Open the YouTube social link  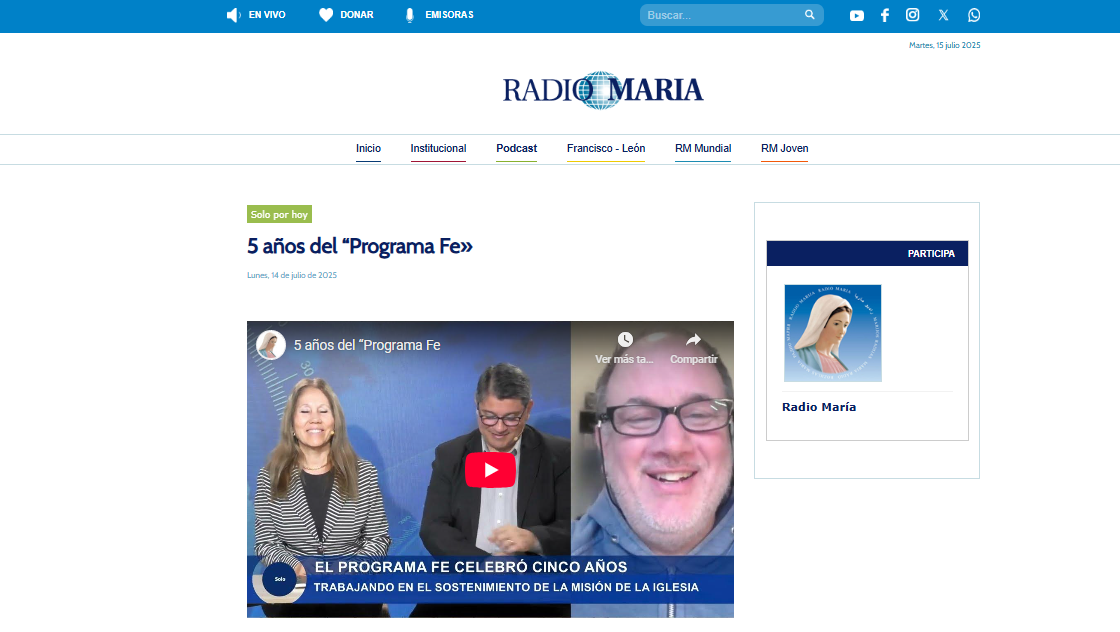click(856, 15)
